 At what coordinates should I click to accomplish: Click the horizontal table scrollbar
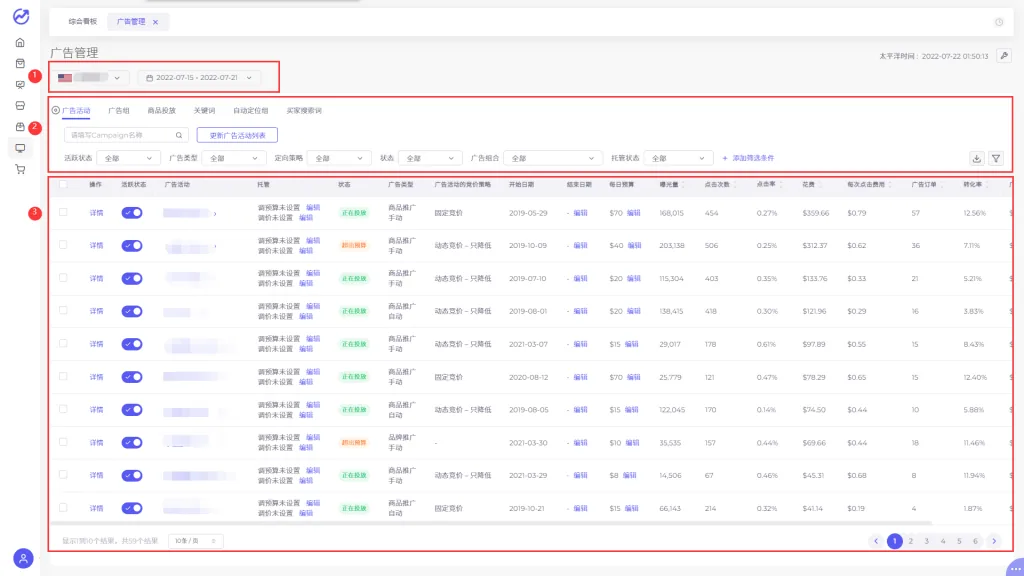click(x=491, y=523)
